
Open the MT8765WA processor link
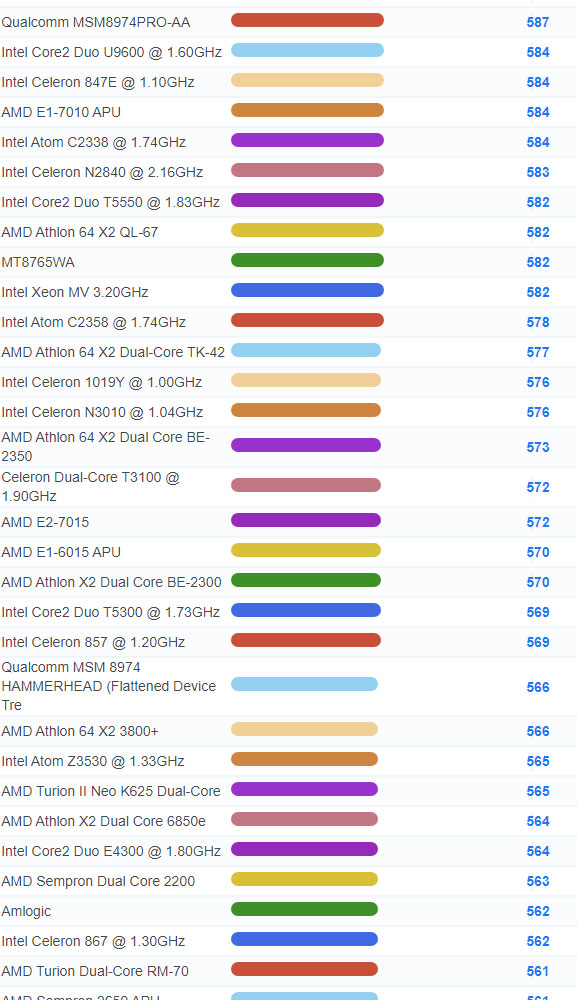pyautogui.click(x=38, y=262)
